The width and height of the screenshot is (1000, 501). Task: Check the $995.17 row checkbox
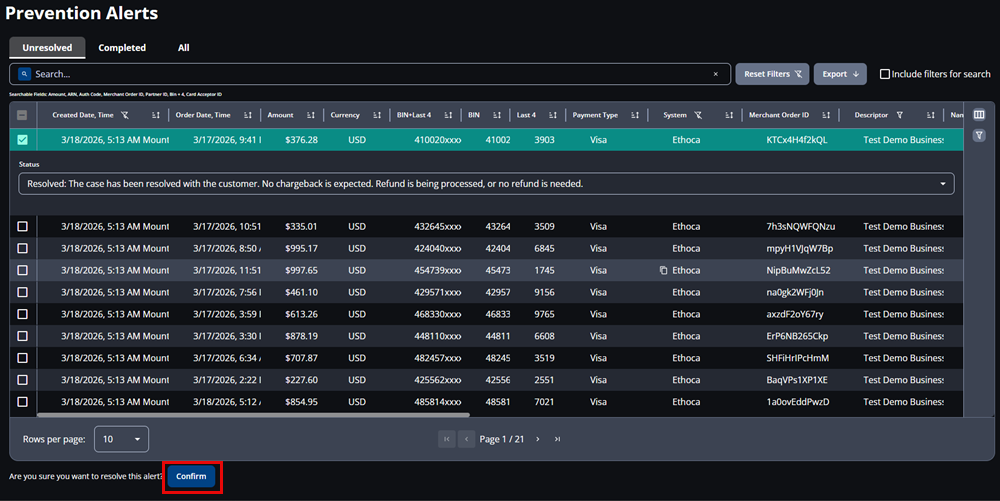(x=22, y=248)
